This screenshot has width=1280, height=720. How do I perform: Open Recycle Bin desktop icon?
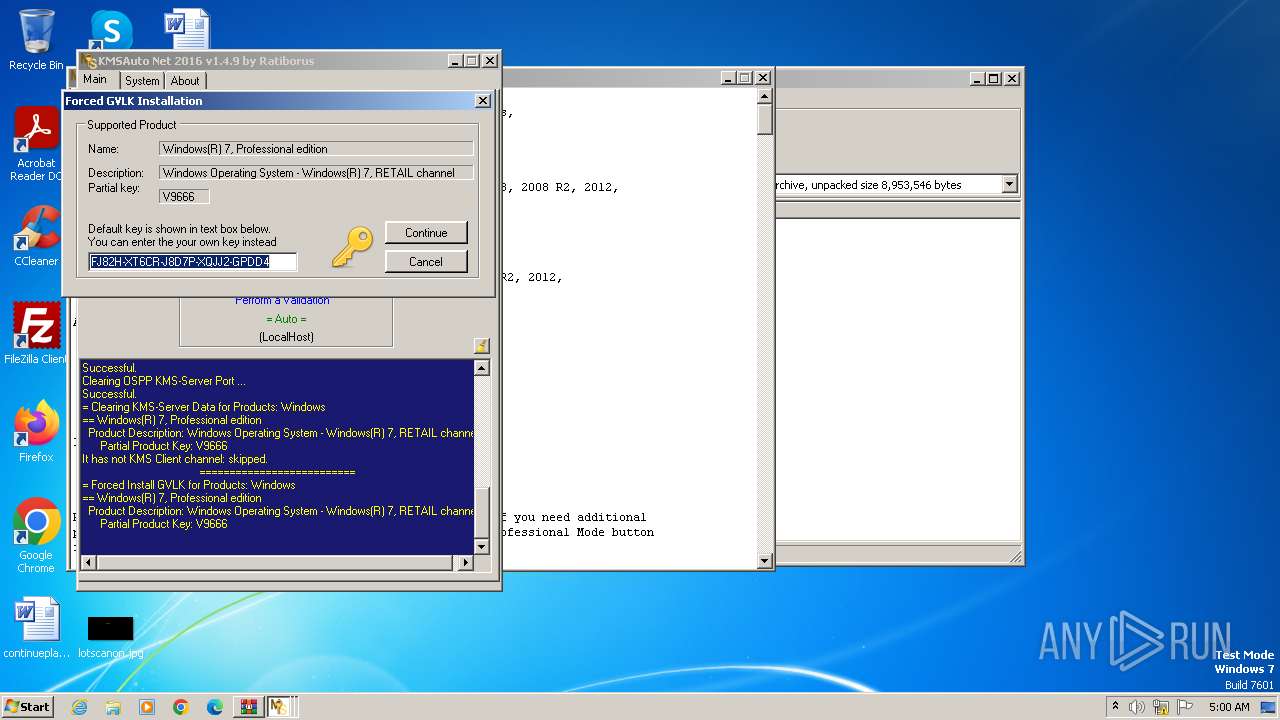point(36,40)
